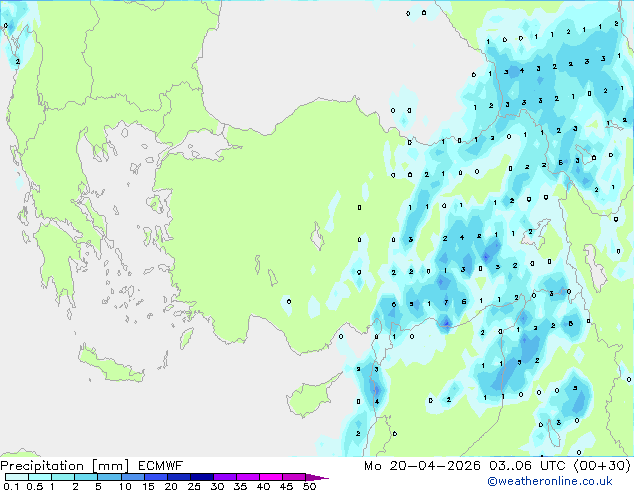Click the 'ECMWF' model label
This screenshot has height=490, width=634.
(161, 466)
